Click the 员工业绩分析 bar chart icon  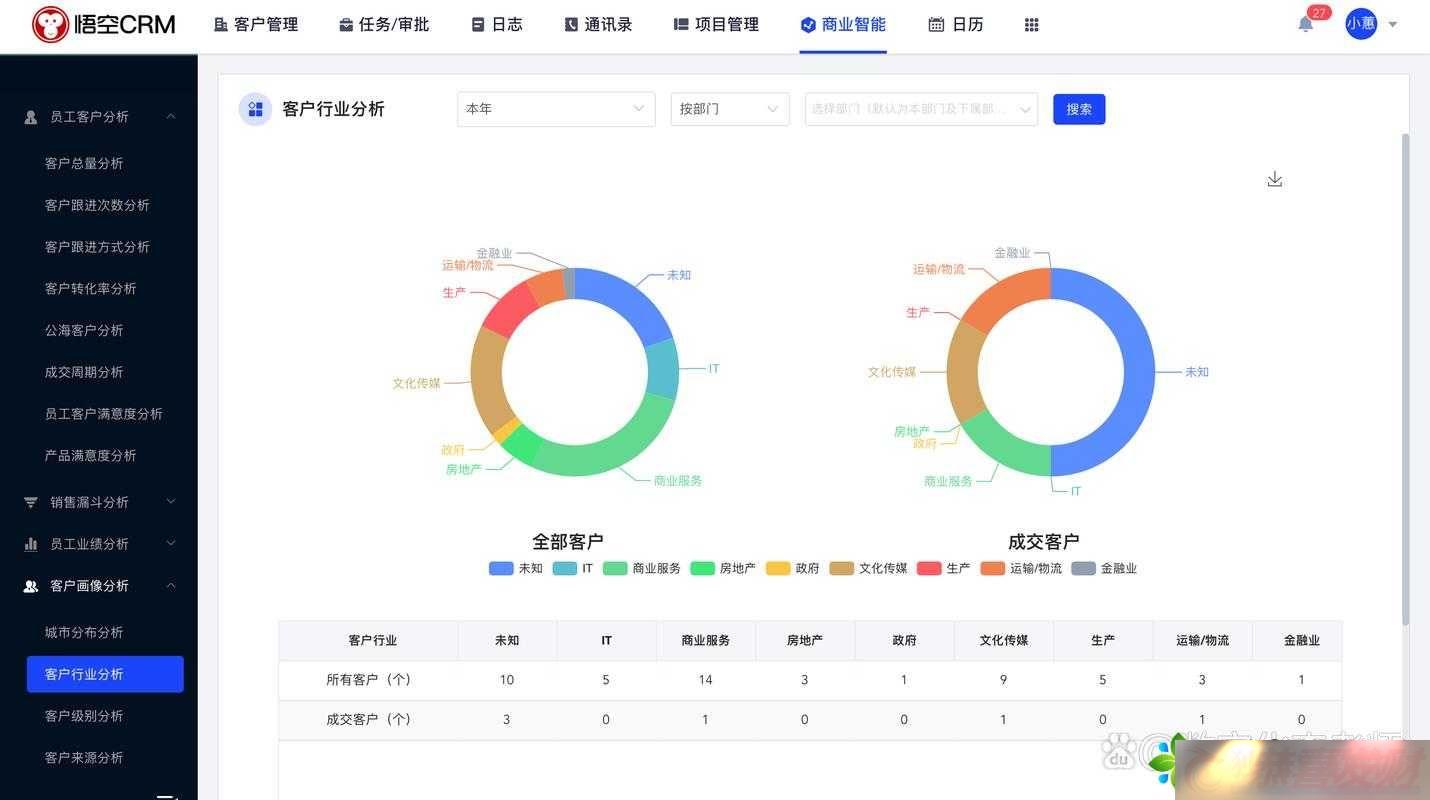tap(31, 544)
